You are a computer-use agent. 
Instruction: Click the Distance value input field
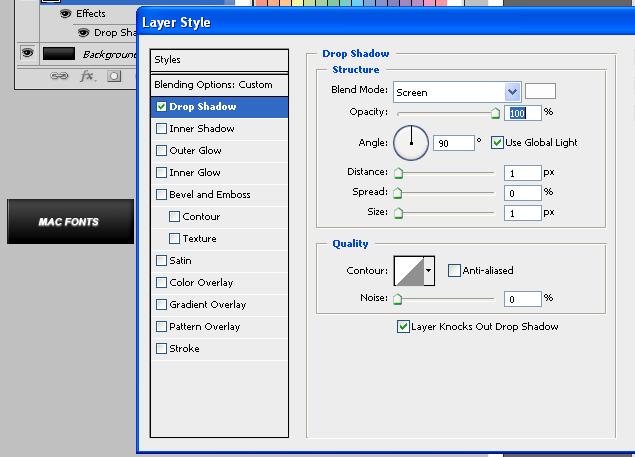[x=522, y=173]
